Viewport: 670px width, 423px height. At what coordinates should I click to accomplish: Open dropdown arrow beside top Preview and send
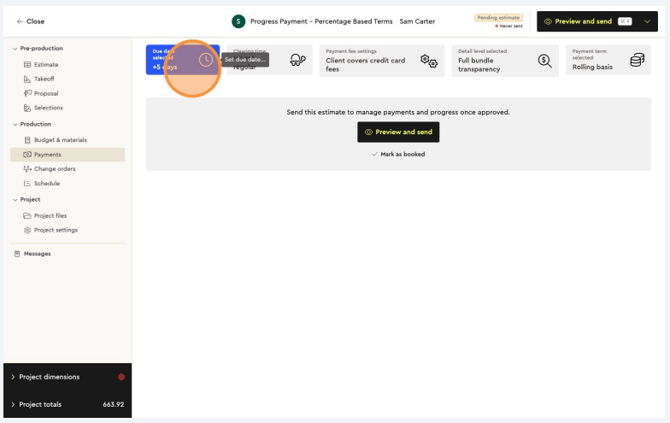tap(647, 21)
